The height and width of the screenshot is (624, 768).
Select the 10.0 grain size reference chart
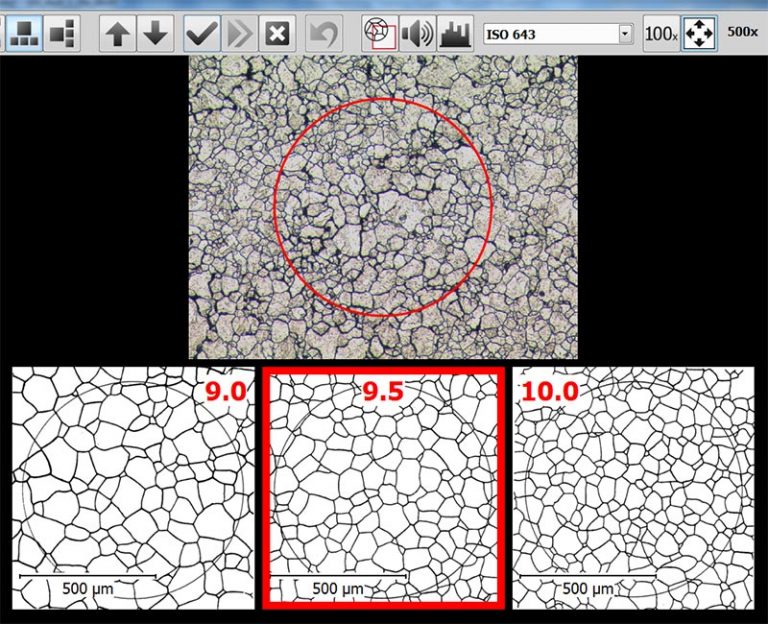[x=634, y=487]
